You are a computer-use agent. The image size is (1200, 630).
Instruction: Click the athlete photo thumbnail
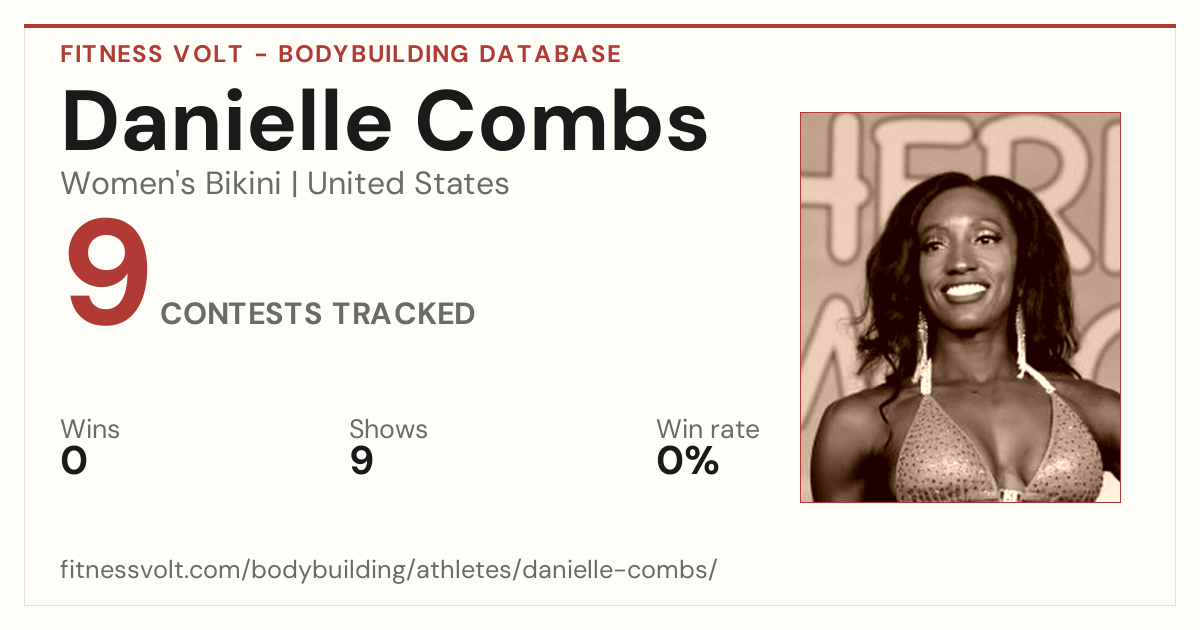960,307
